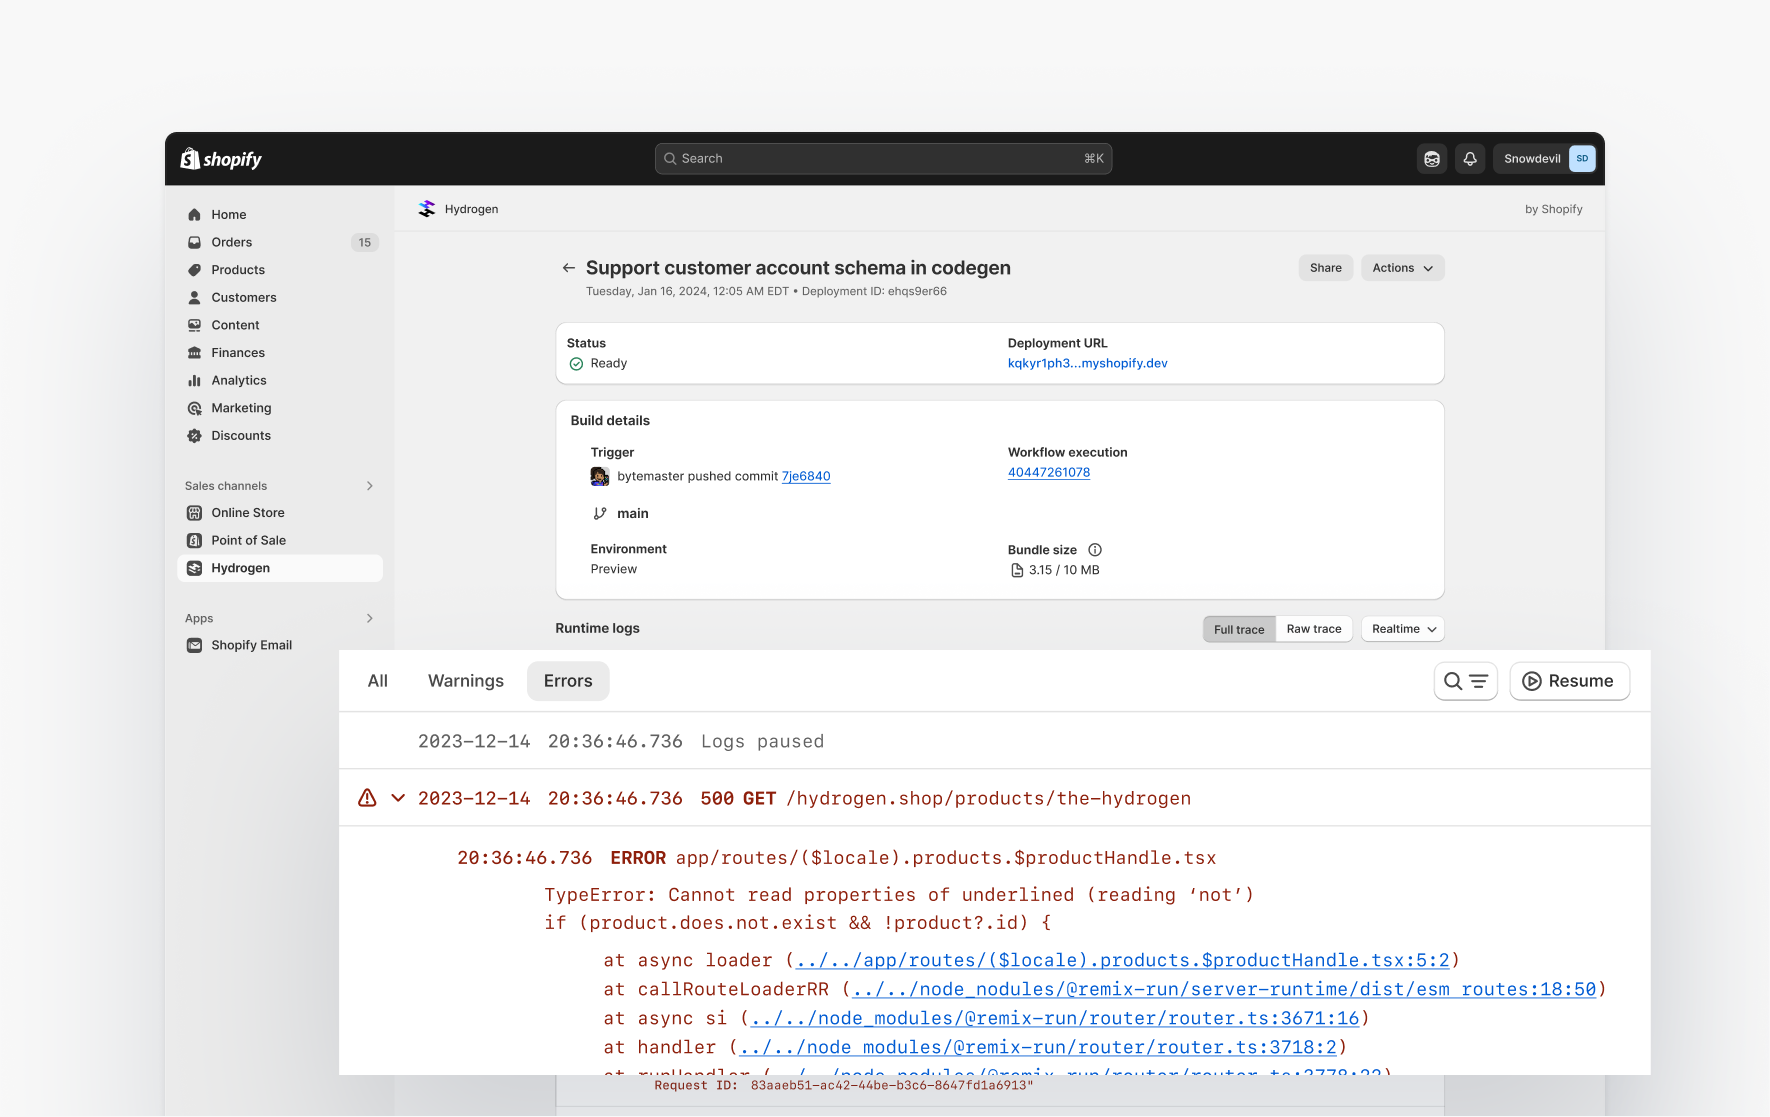Click Resume to resume logs
Screen dimensions: 1770x1117
pos(1569,681)
